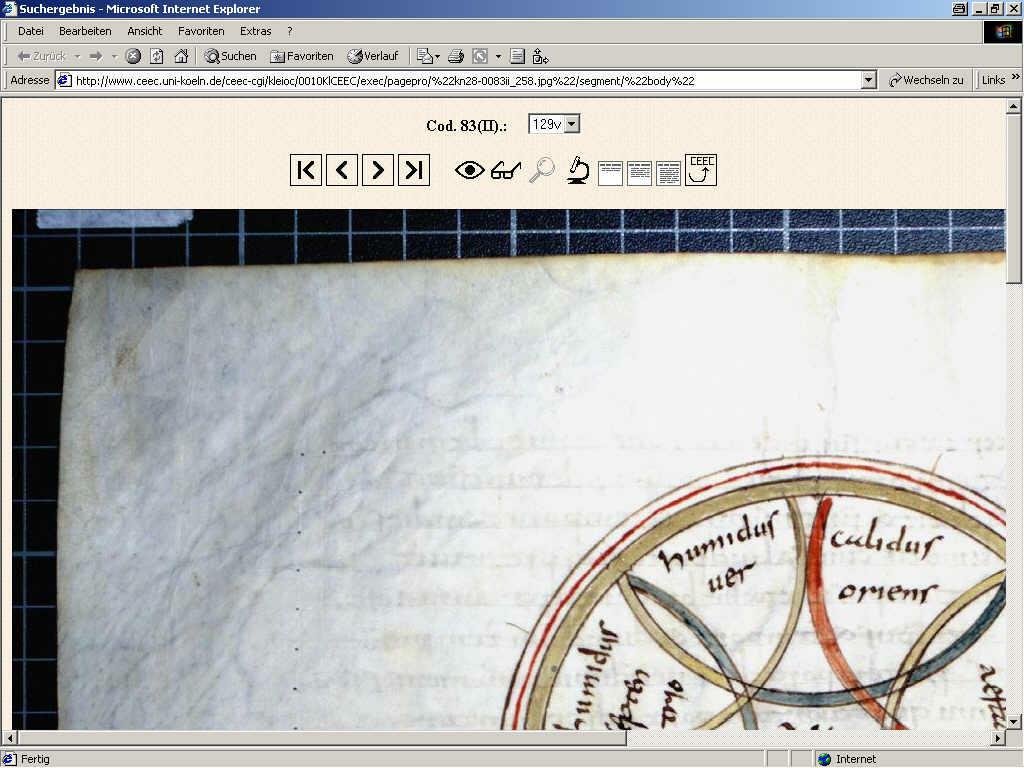Expand the forward history dropdown arrow
This screenshot has height=768, width=1024.
[x=114, y=57]
